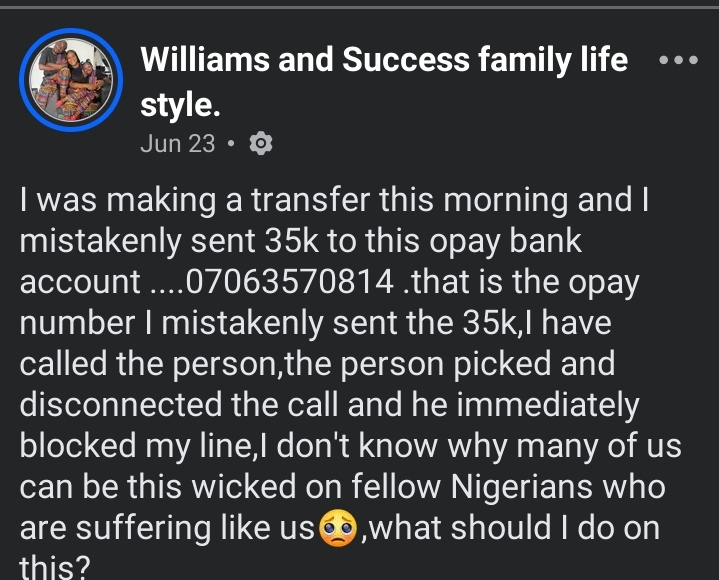Tap the pleading face emoji in post
The image size is (719, 580).
338,528
